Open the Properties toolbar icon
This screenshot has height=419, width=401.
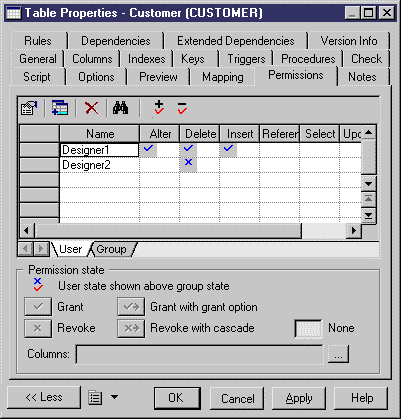point(29,108)
